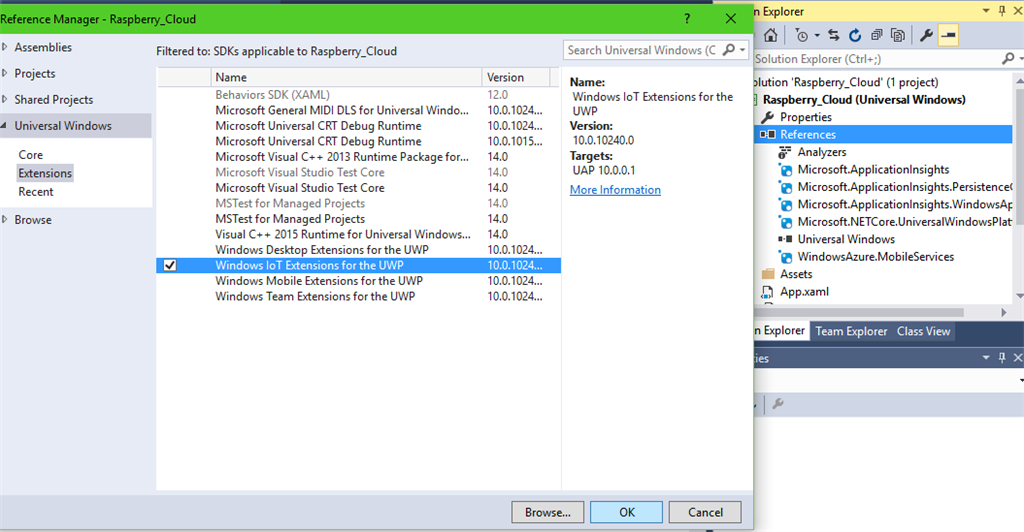Viewport: 1024px width, 532px height.
Task: Click the Show All Files icon
Action: [x=898, y=35]
